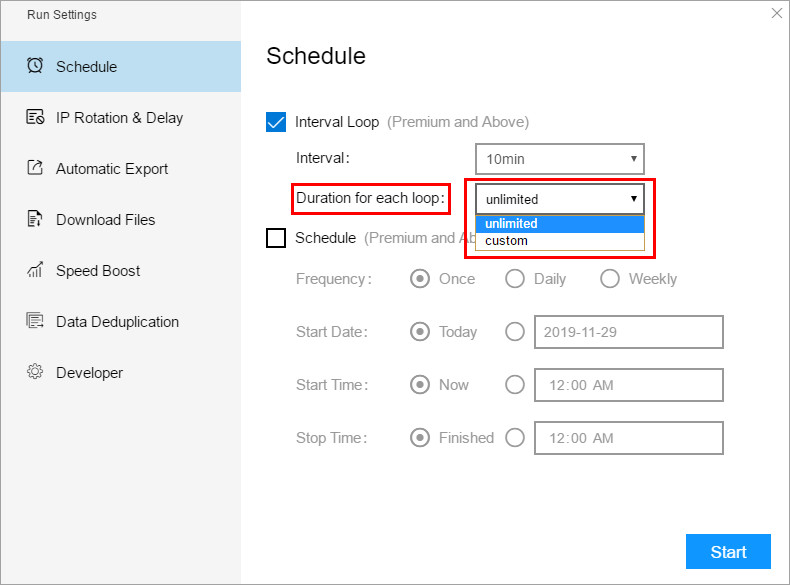790x585 pixels.
Task: Collapse the Duration for each loop dropdown
Action: (x=560, y=199)
